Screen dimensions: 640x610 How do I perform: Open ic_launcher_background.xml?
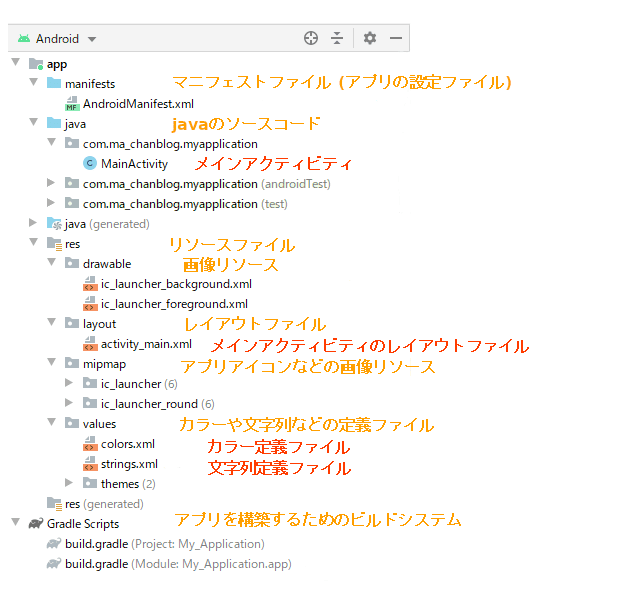[x=176, y=284]
